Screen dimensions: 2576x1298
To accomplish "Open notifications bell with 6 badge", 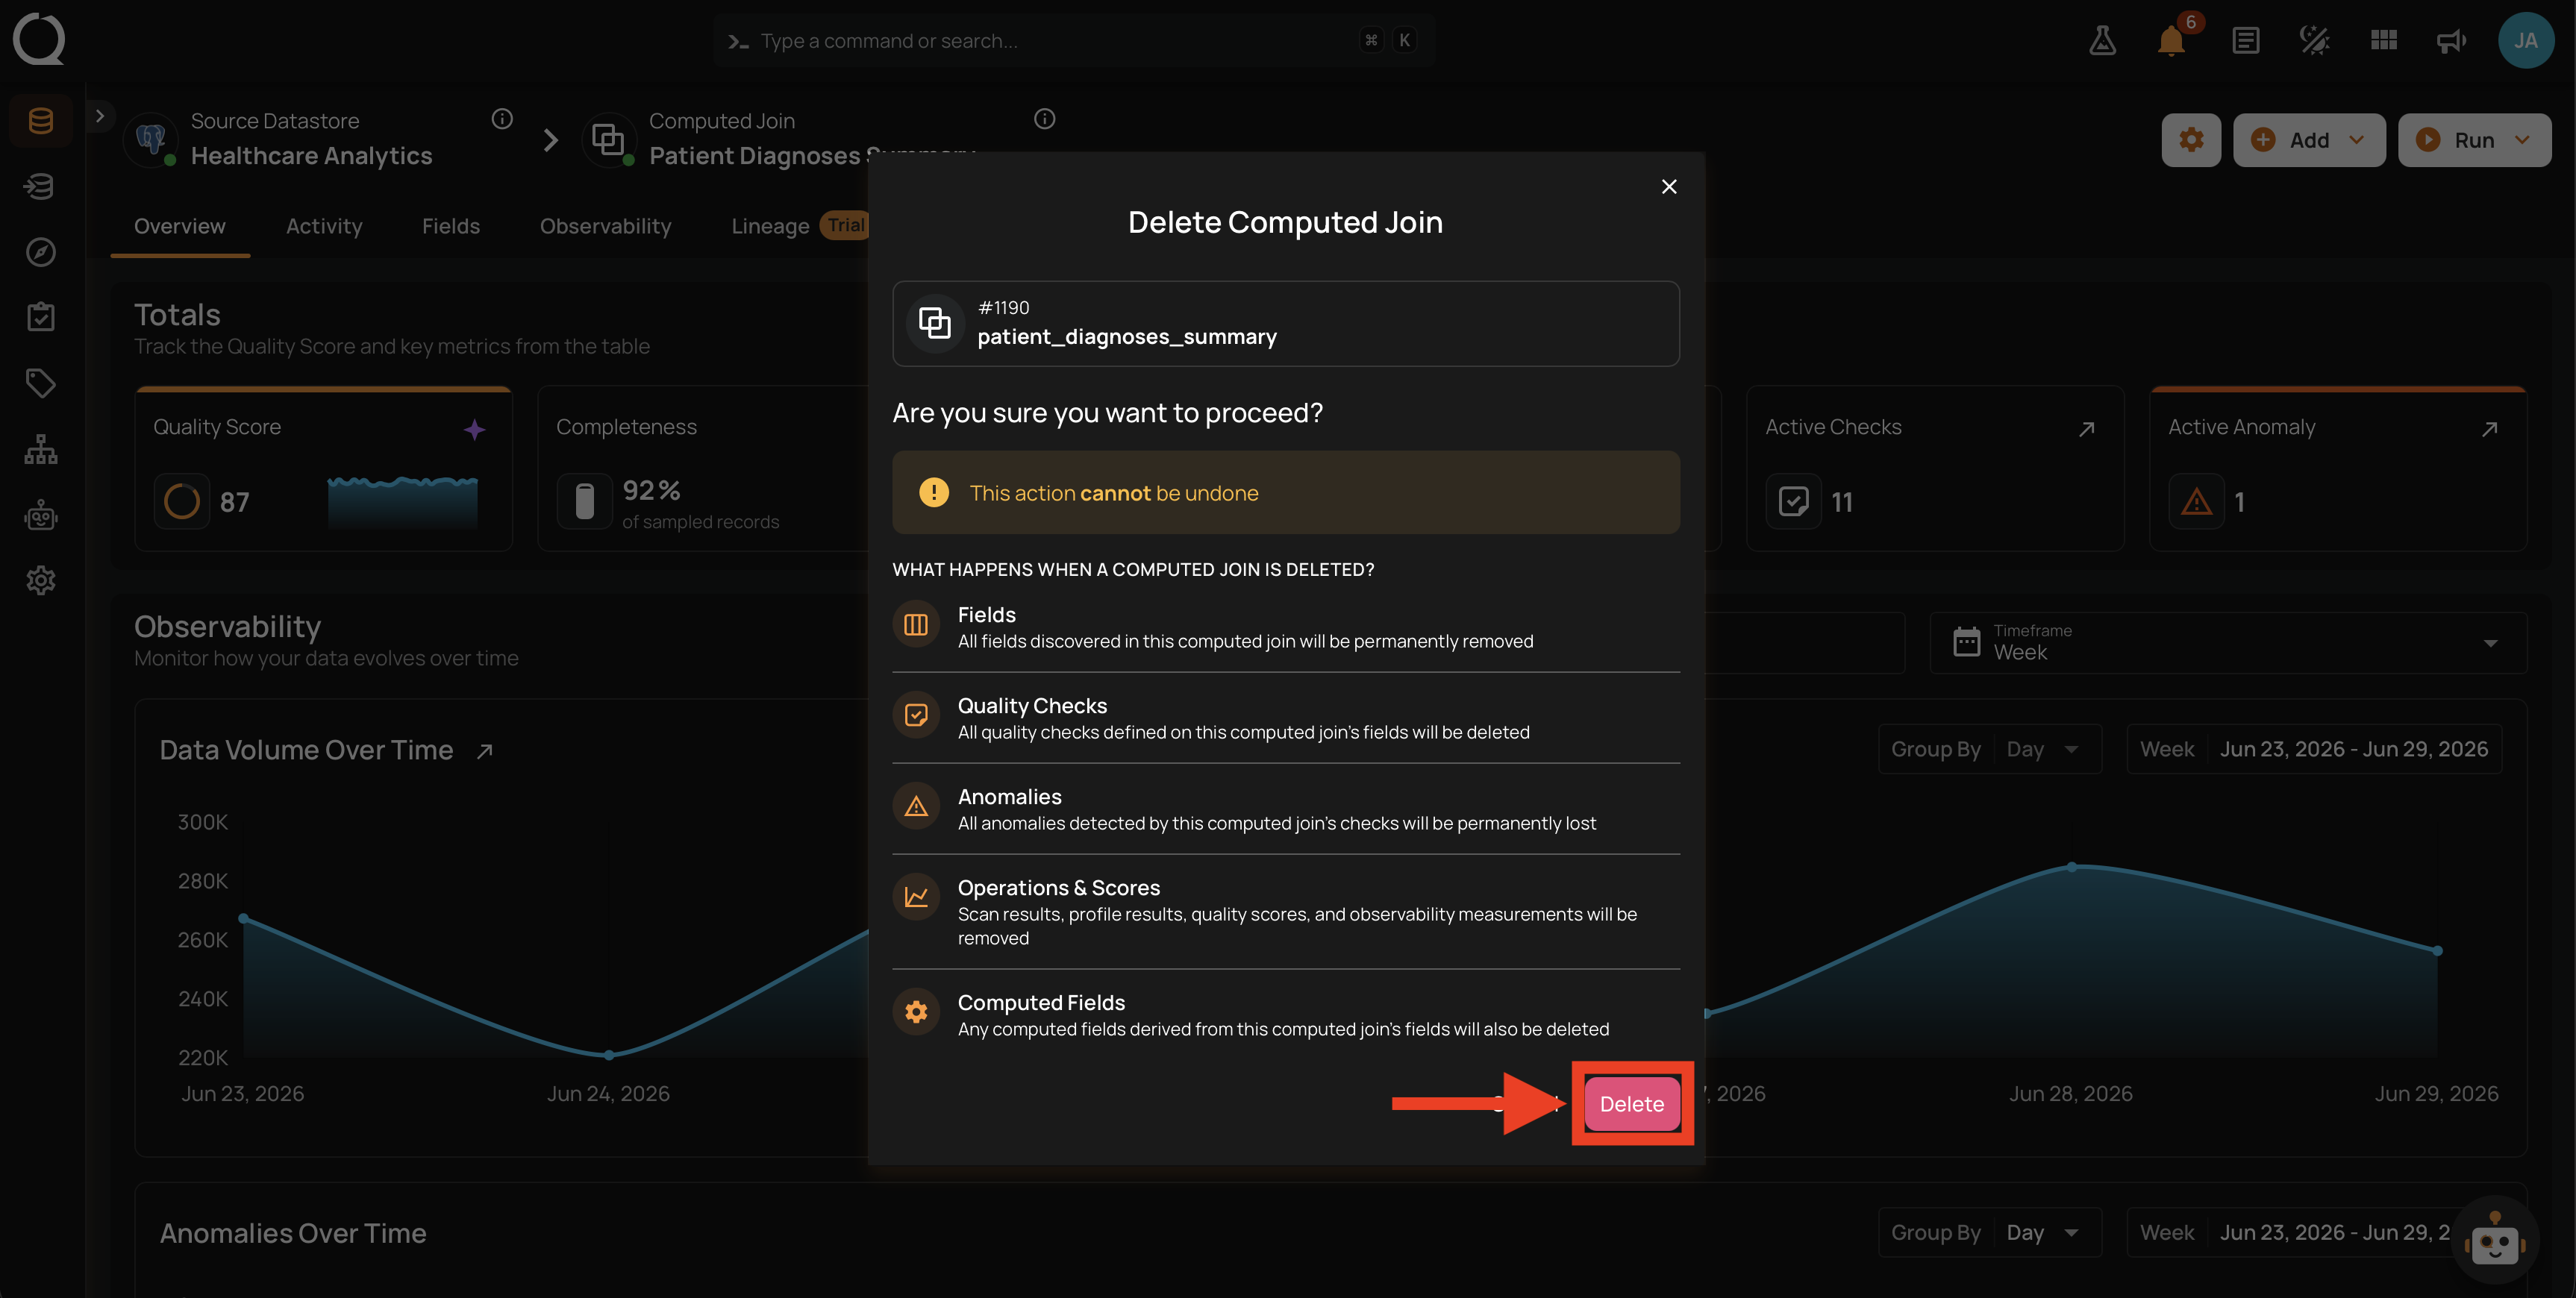I will (x=2171, y=40).
